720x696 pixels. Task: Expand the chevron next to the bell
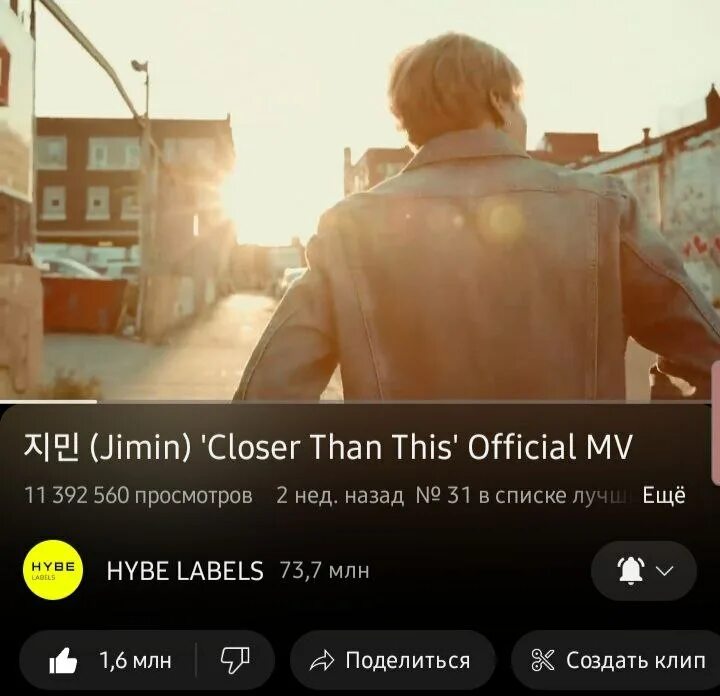click(664, 571)
